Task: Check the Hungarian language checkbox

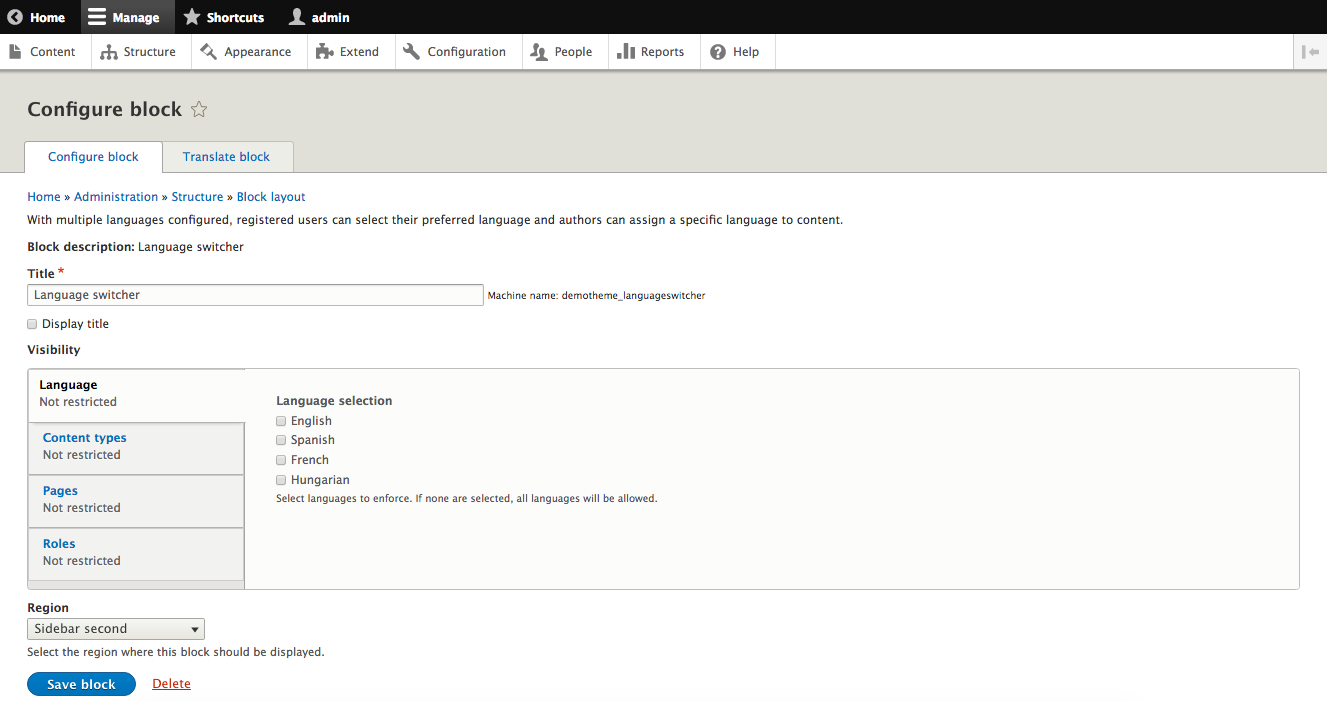Action: (281, 480)
